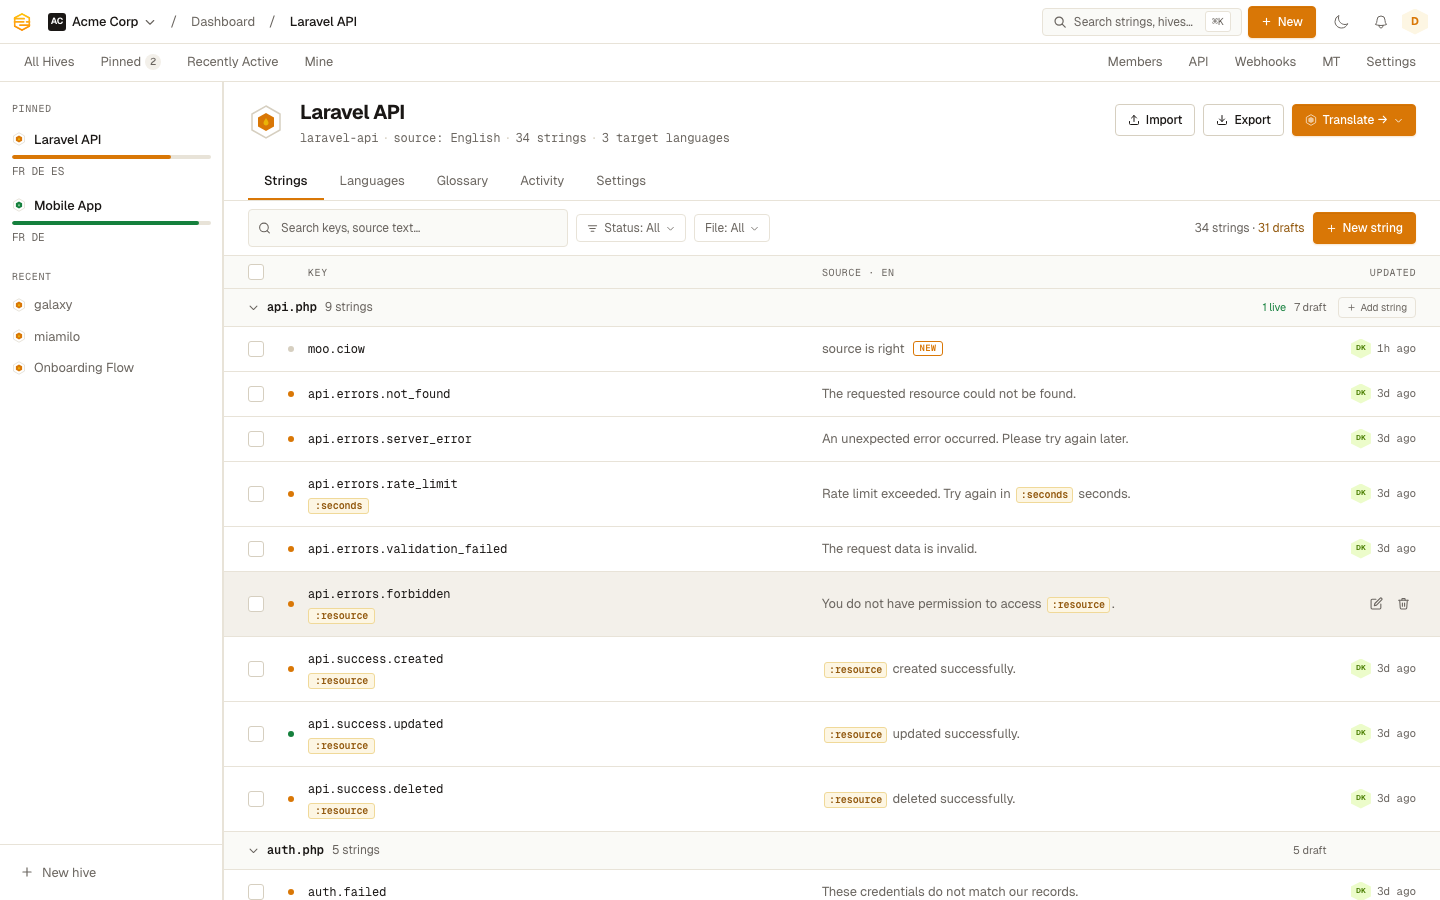Open the user avatar 'D' menu
The height and width of the screenshot is (900, 1440).
(1414, 22)
